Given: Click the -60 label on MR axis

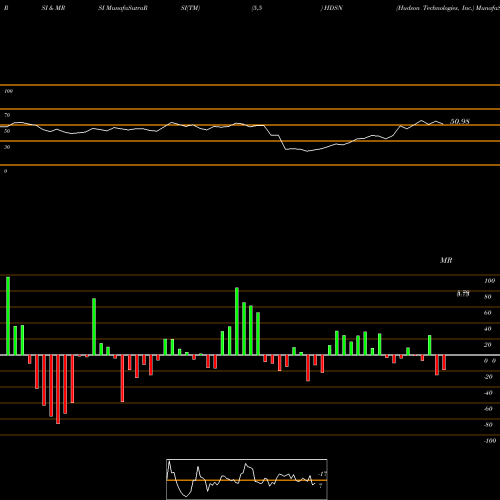Looking at the screenshot, I should click(x=488, y=409).
